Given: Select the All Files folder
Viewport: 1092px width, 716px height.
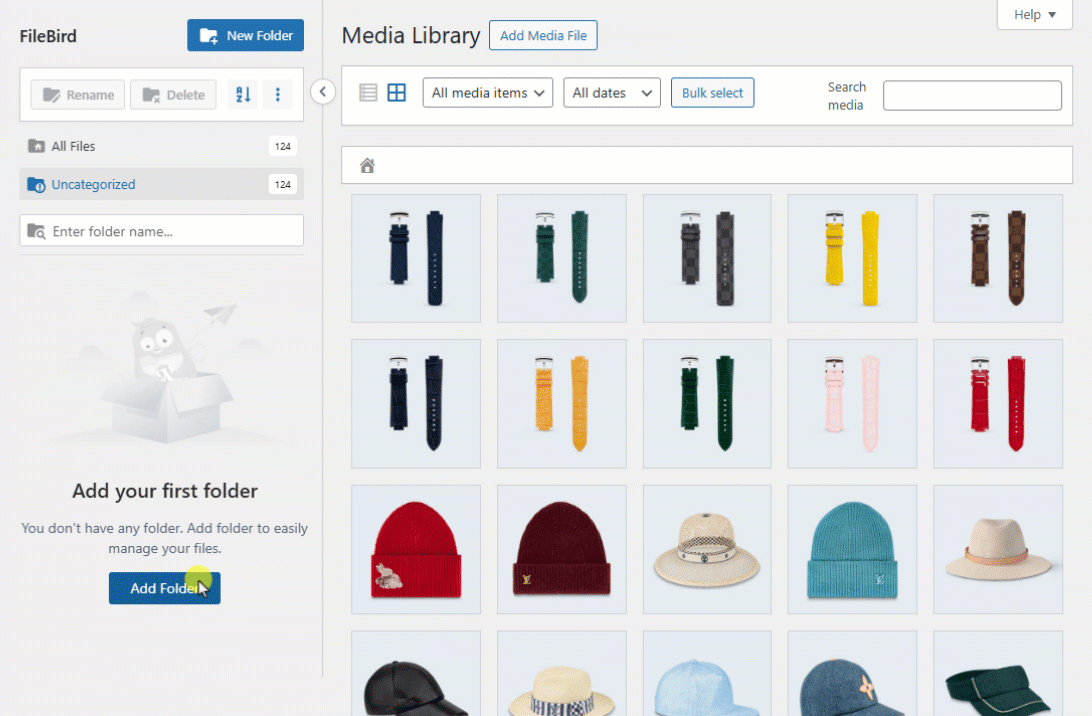Looking at the screenshot, I should (x=162, y=146).
